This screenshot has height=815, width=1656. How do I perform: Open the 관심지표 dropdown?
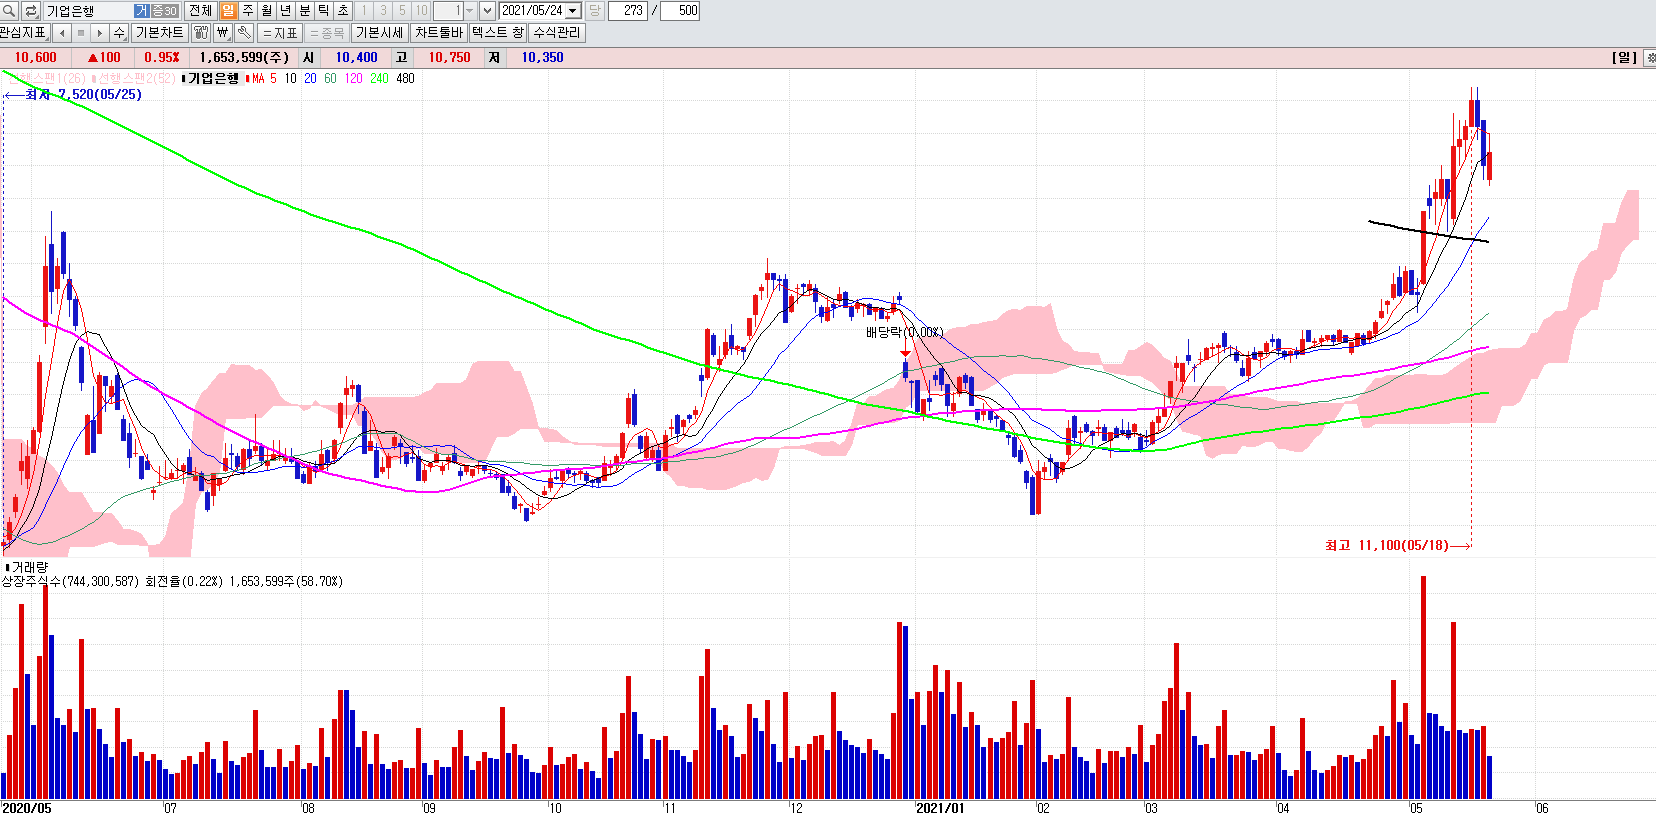click(x=24, y=33)
